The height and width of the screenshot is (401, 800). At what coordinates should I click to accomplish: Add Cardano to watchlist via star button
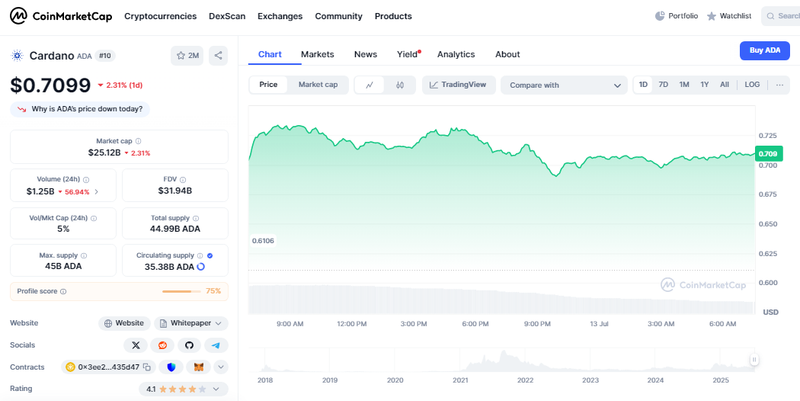pyautogui.click(x=186, y=55)
